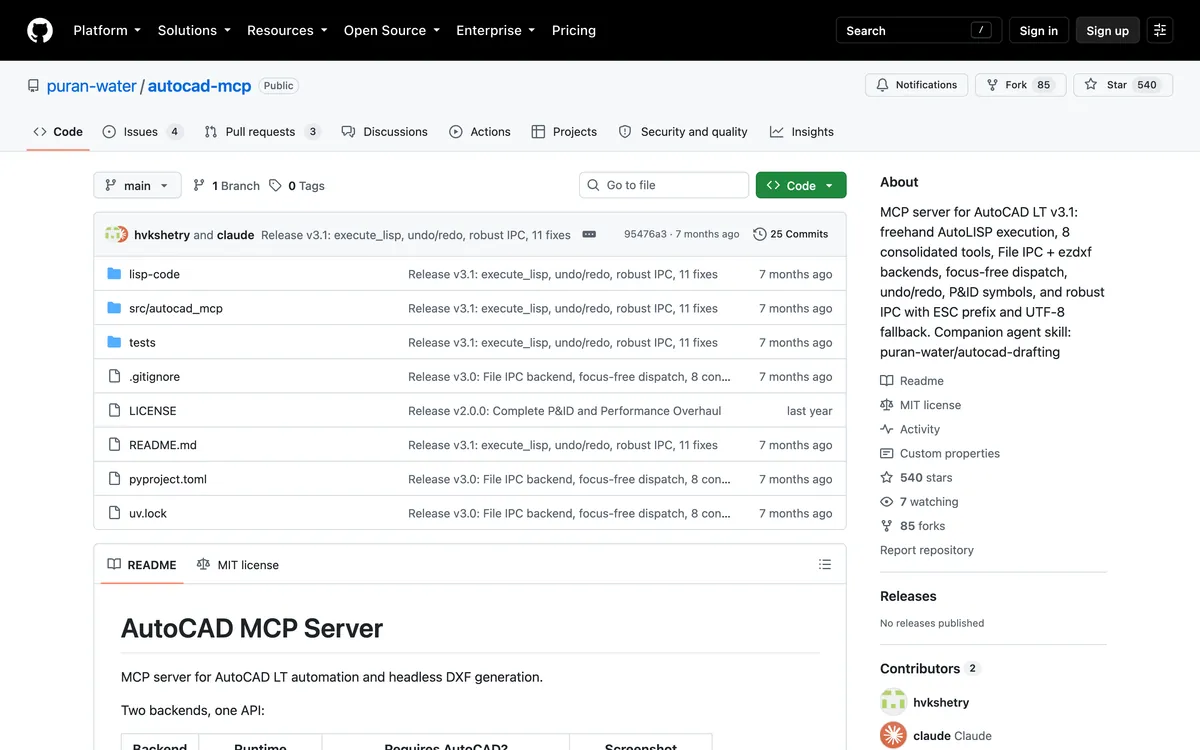The height and width of the screenshot is (750, 1200).
Task: Open 25 Commits history
Action: (791, 234)
